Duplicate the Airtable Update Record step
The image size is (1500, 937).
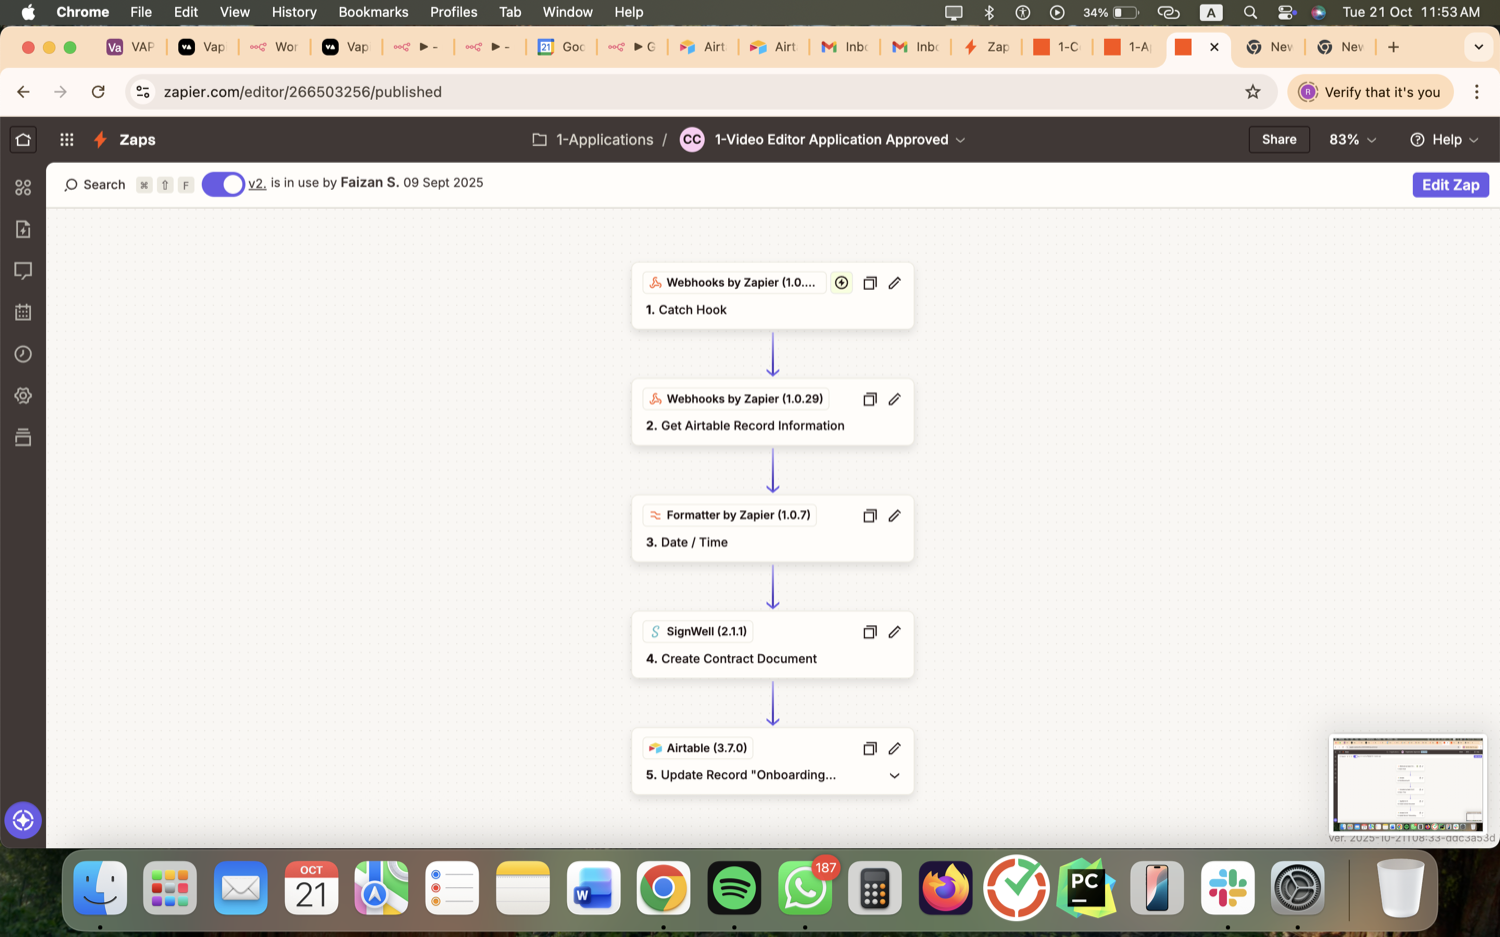[870, 748]
